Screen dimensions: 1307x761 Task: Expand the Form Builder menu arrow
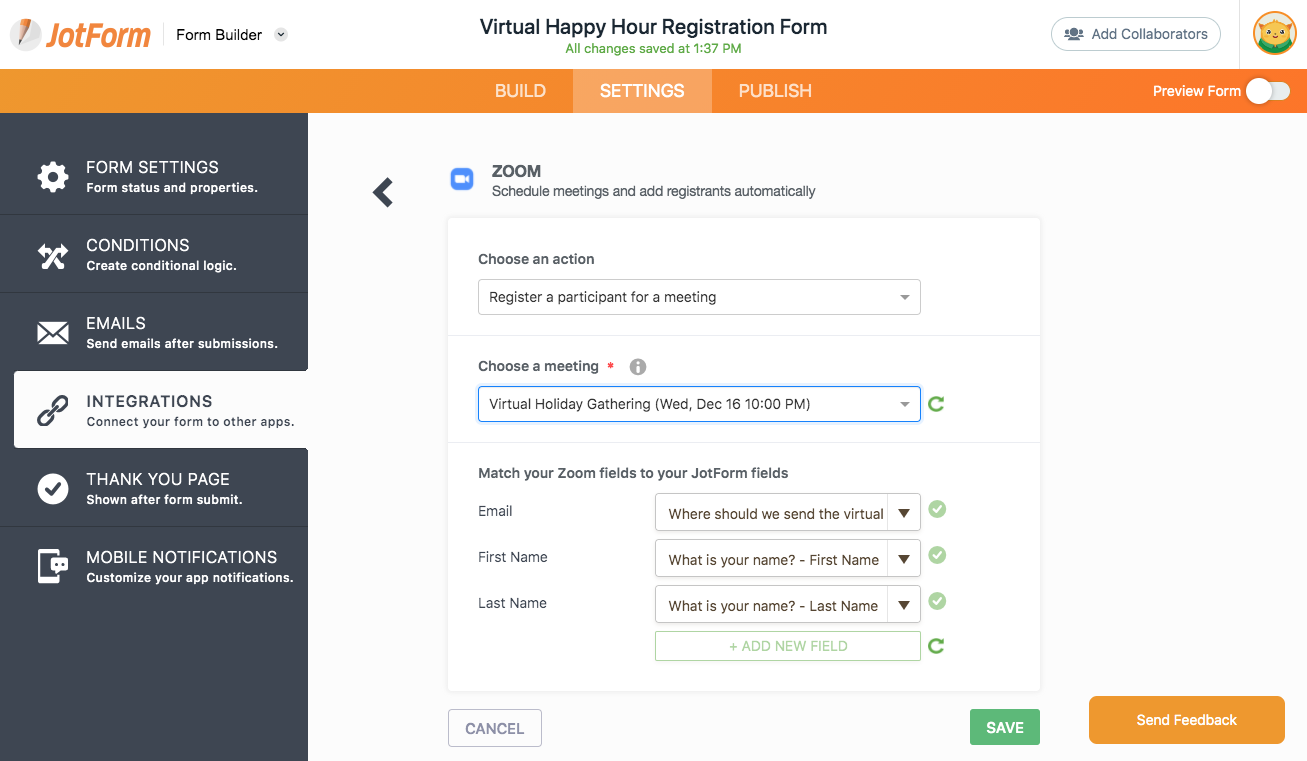[281, 35]
